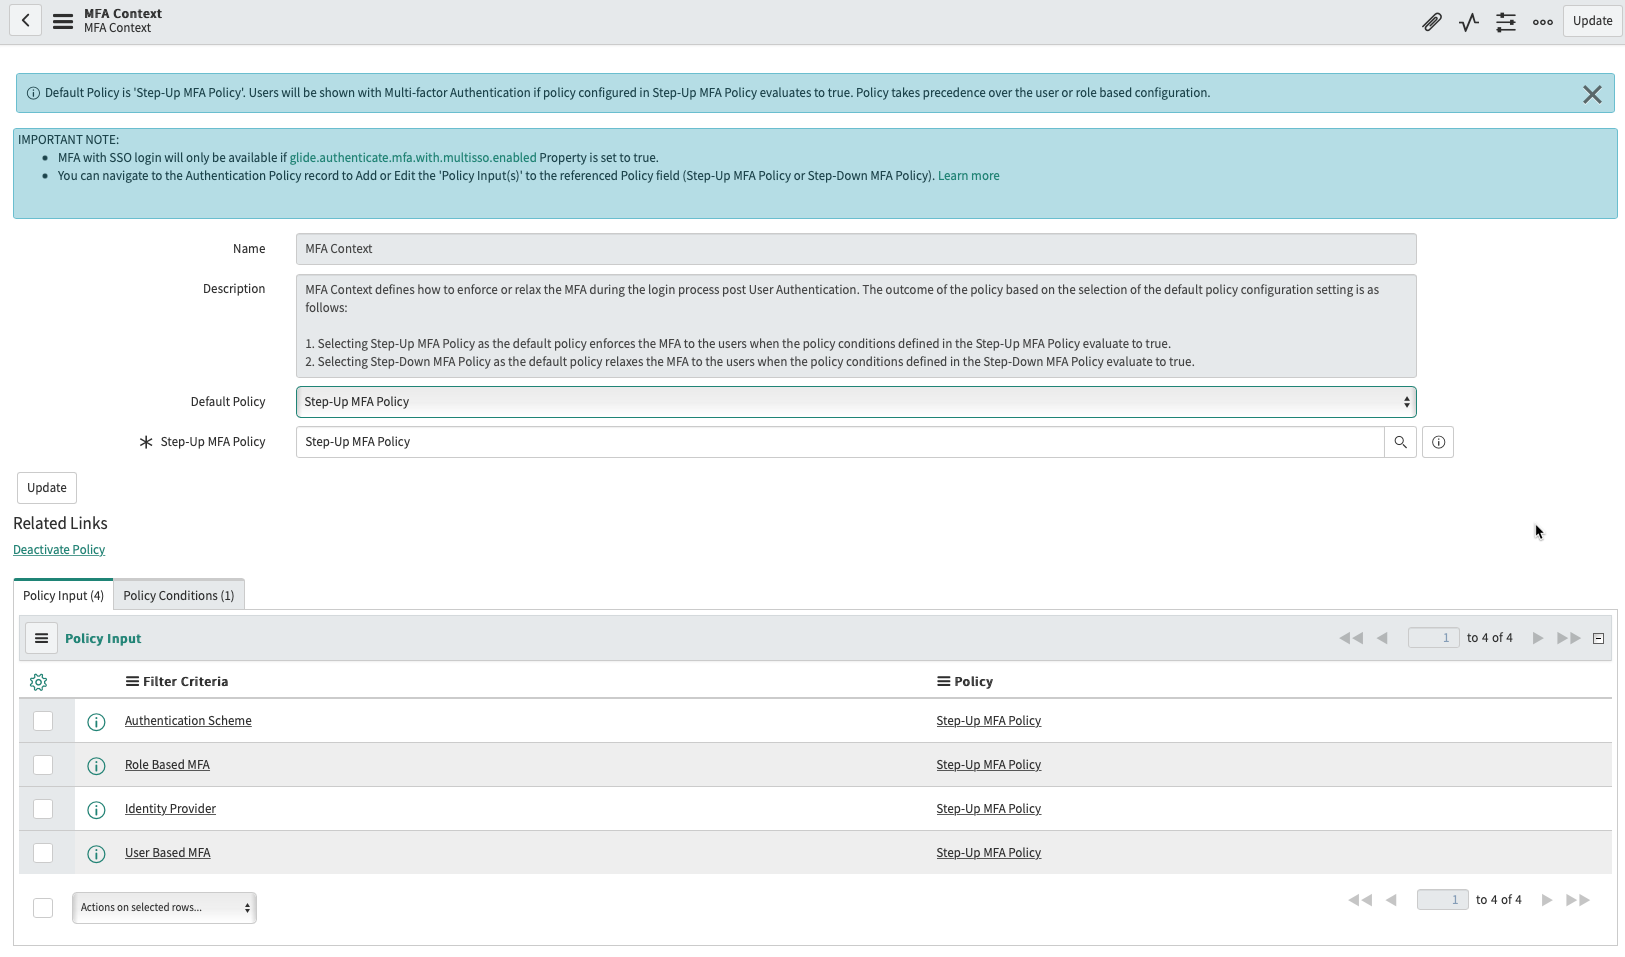Screen dimensions: 1625x957
Task: Open Actions on selected rows dropdown
Action: pyautogui.click(x=164, y=908)
